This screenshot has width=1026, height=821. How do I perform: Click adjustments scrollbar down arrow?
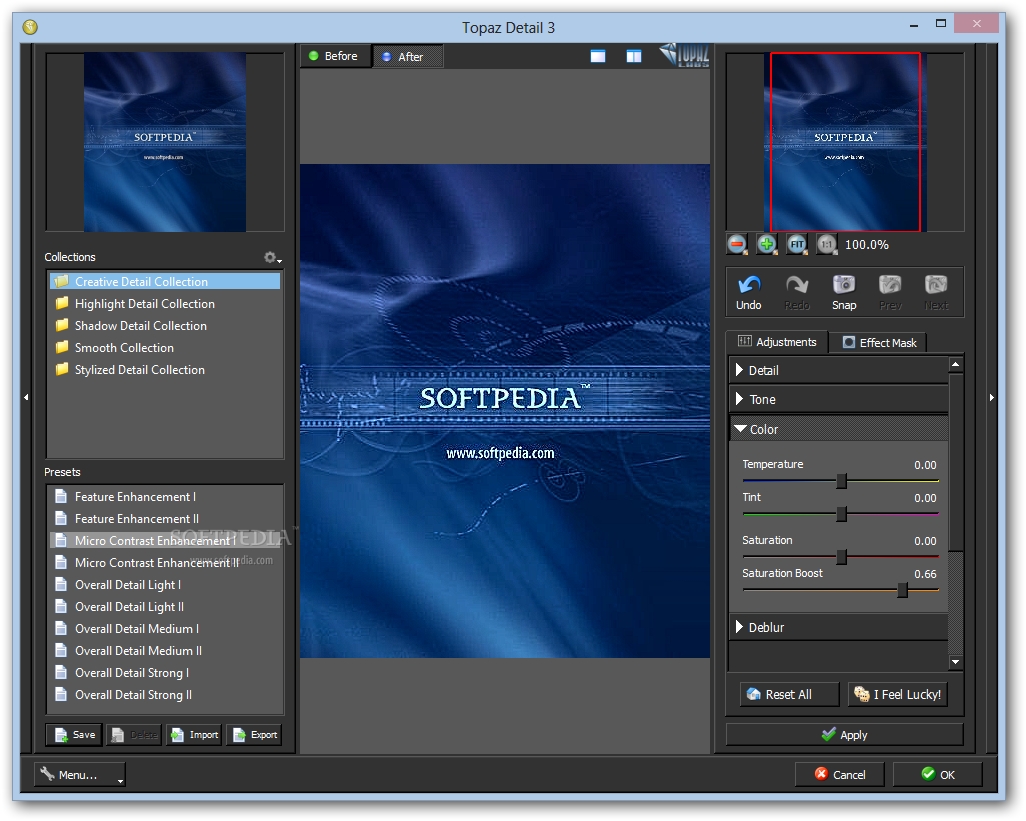pyautogui.click(x=955, y=662)
